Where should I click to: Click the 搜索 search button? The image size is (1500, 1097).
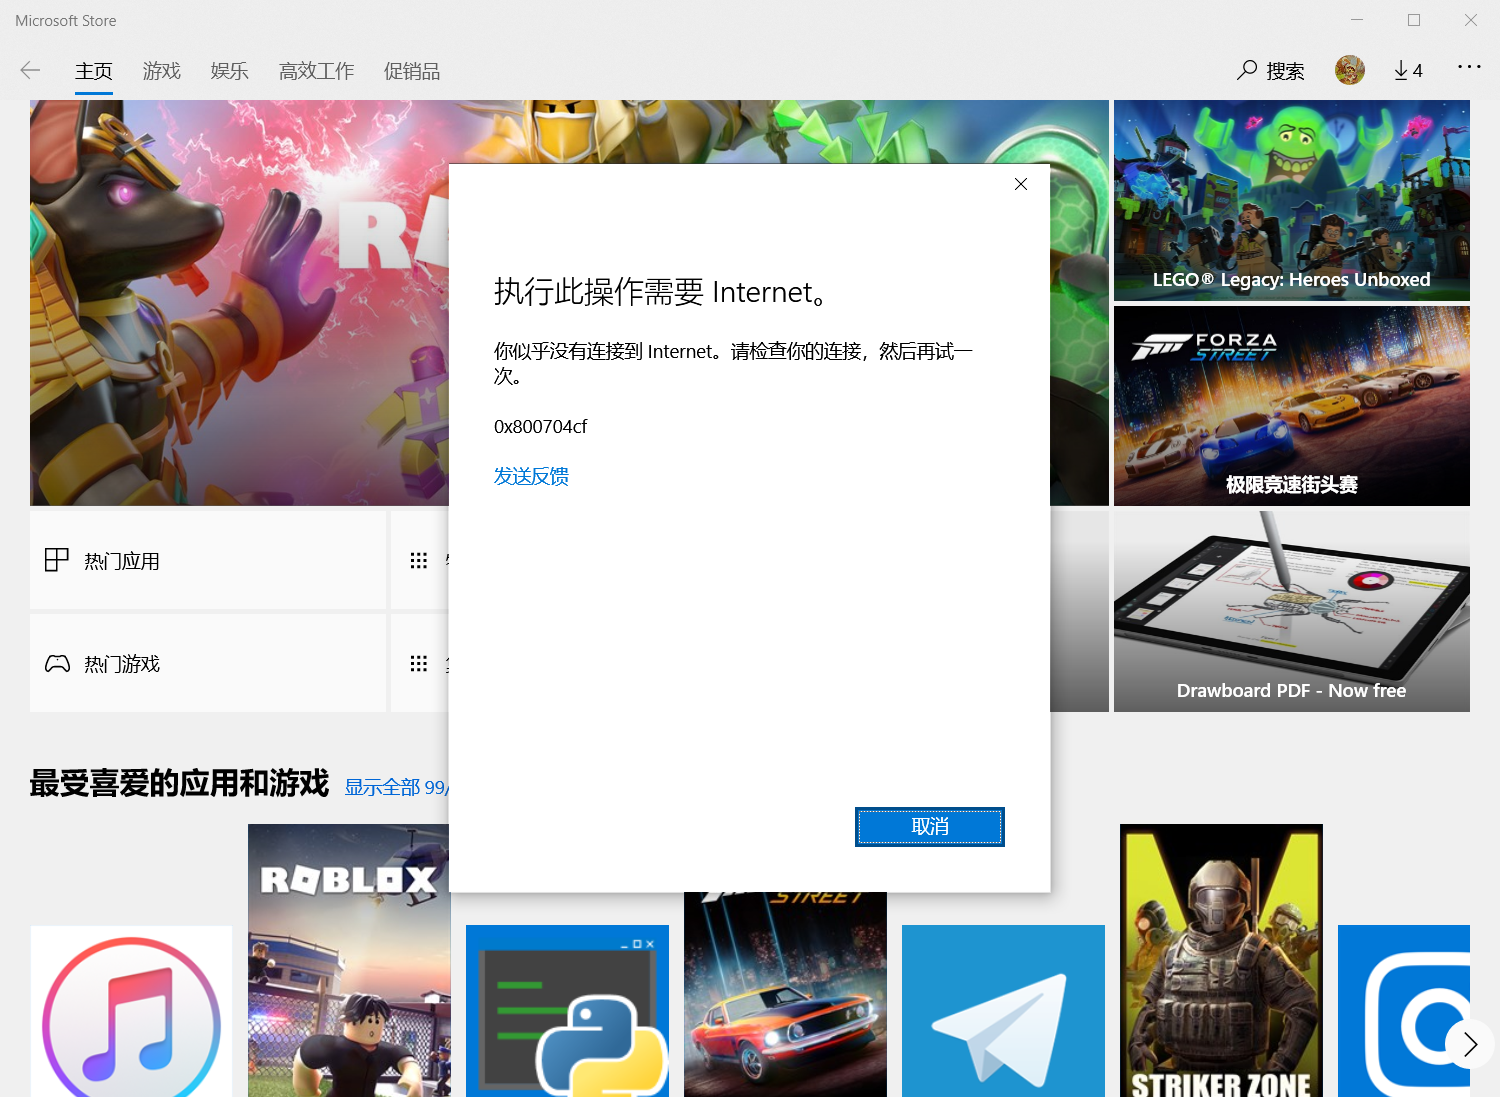[1271, 70]
